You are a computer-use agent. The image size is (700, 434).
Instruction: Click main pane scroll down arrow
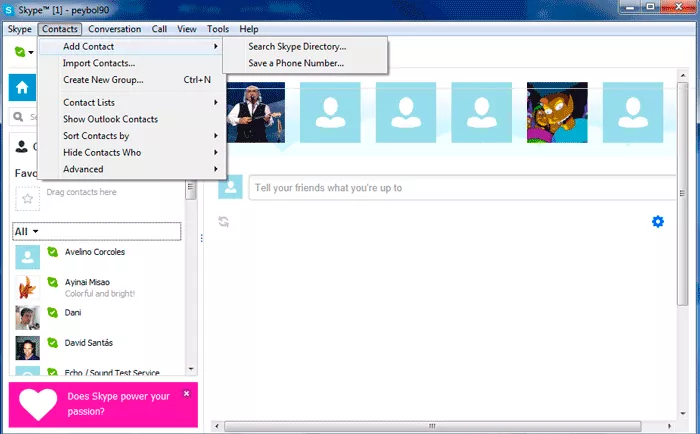tap(683, 413)
